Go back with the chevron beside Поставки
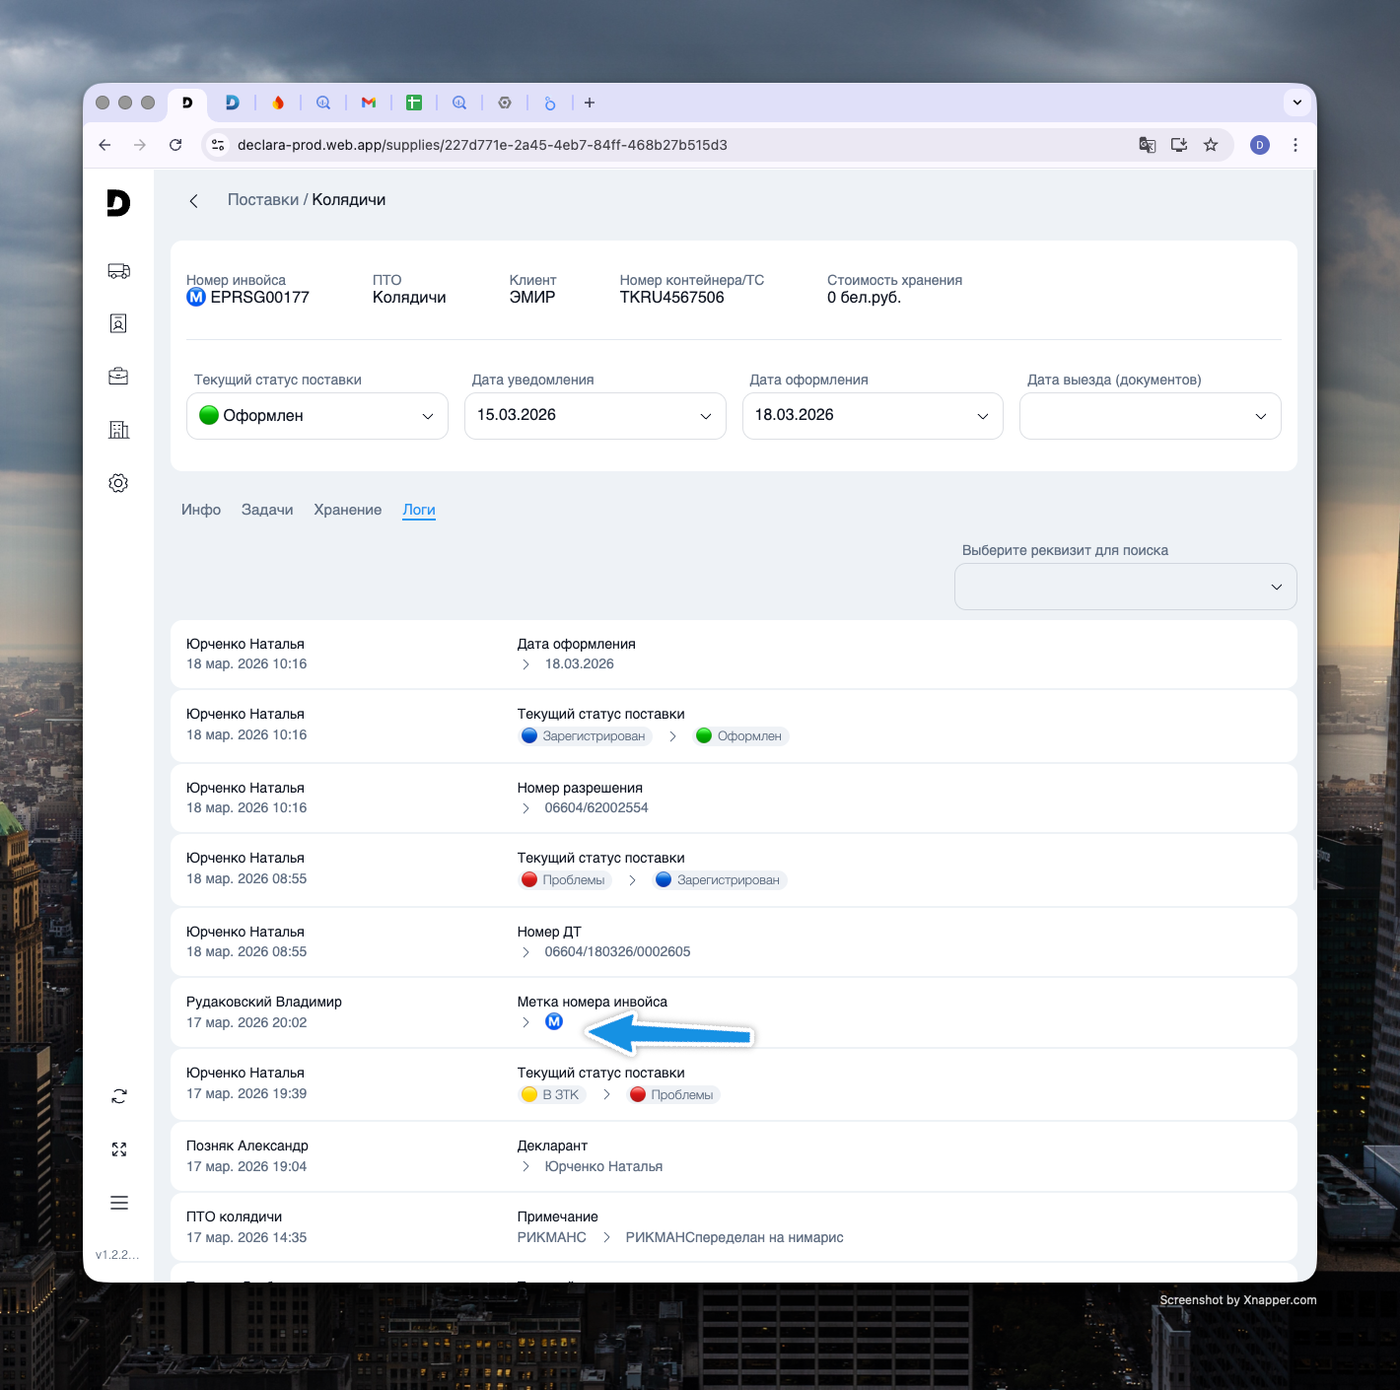This screenshot has width=1400, height=1390. (x=194, y=201)
